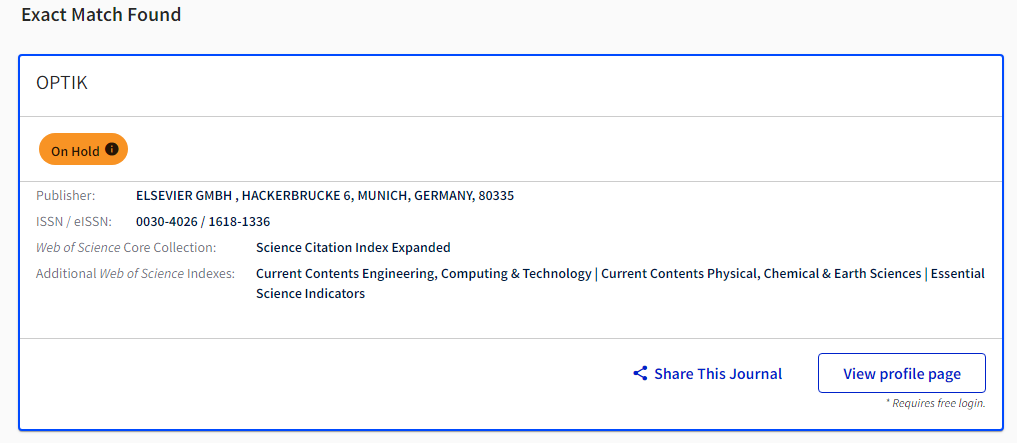Click the Essential Science Indicators index
1017x443 pixels.
pyautogui.click(x=310, y=294)
